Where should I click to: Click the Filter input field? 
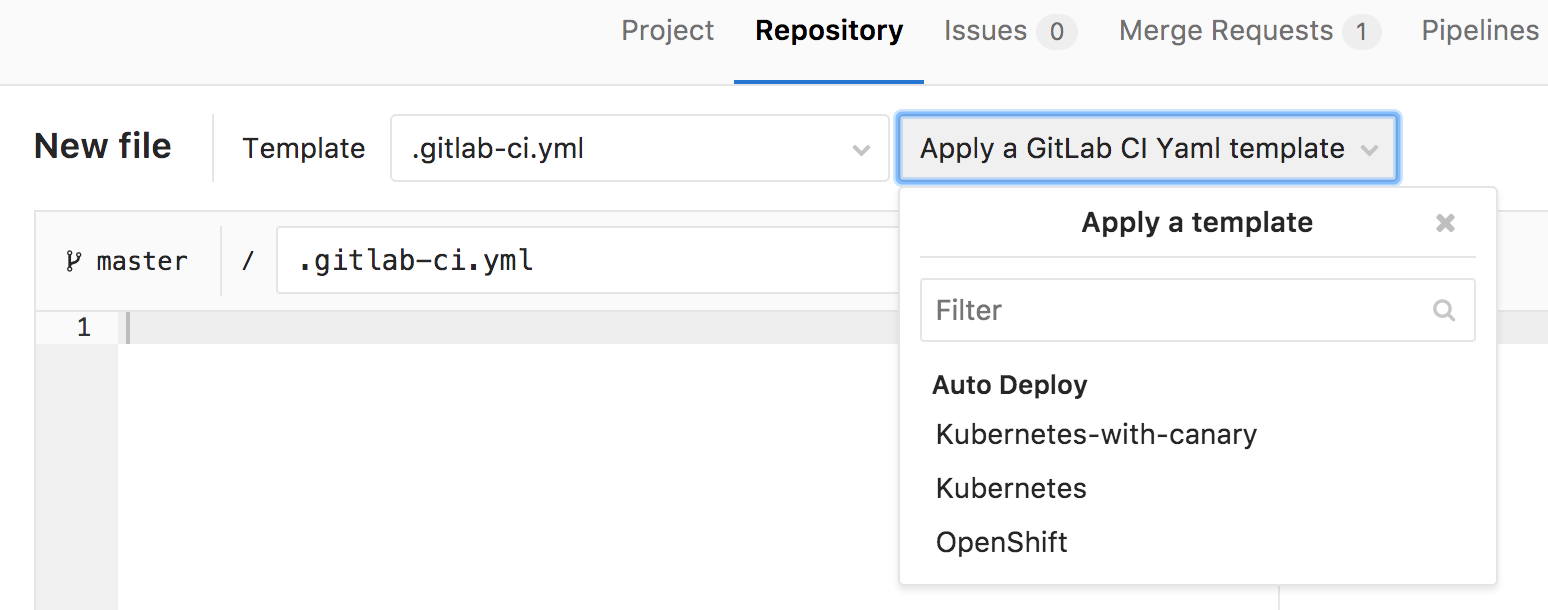[x=1150, y=310]
